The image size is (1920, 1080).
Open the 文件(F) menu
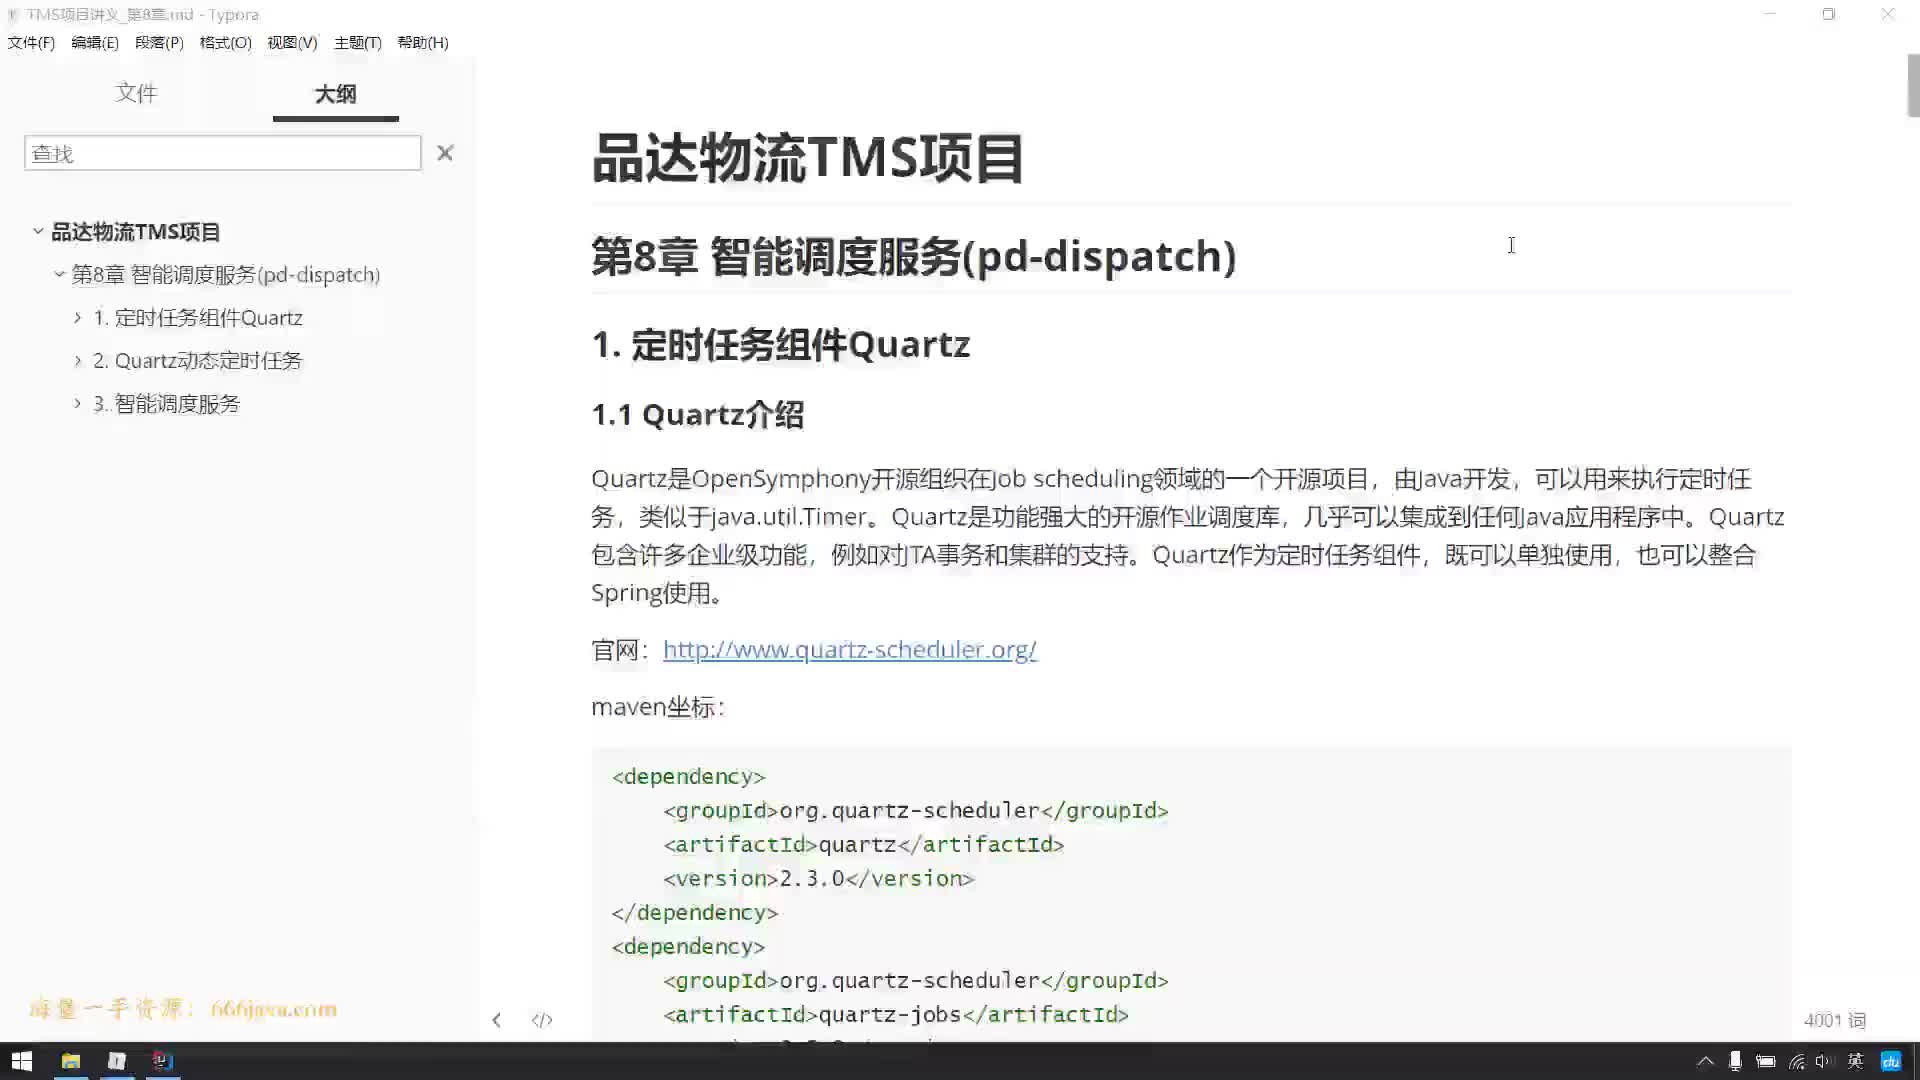pyautogui.click(x=31, y=42)
